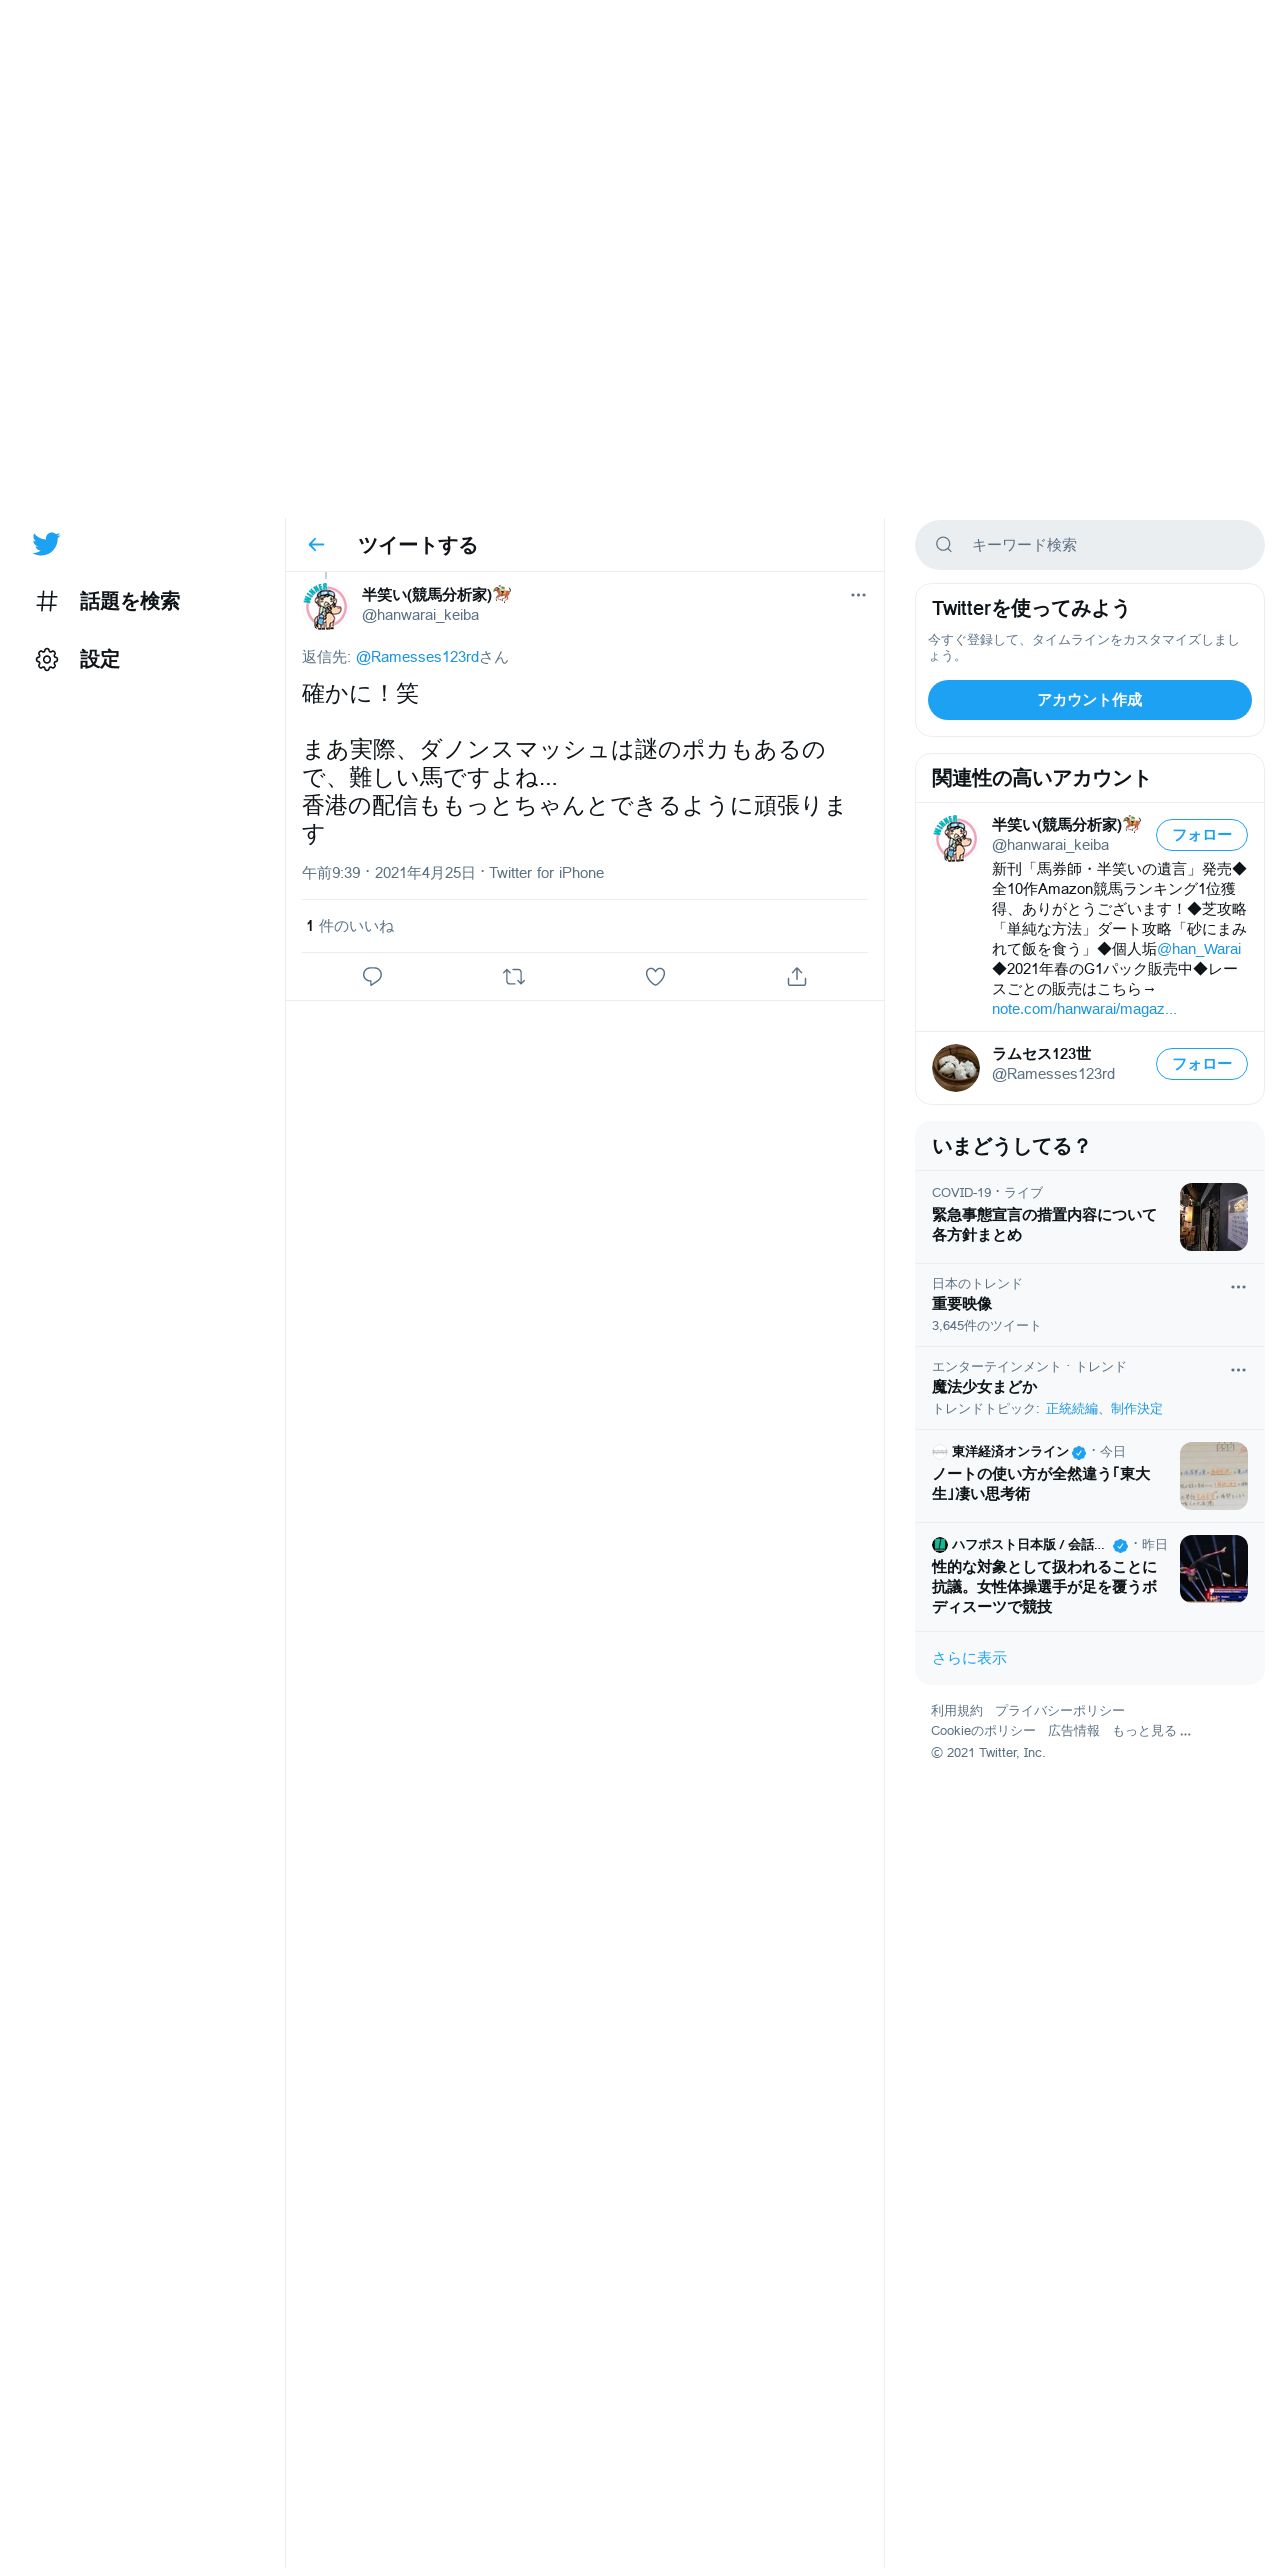Open more options for 重要映像 trend

(1238, 1287)
